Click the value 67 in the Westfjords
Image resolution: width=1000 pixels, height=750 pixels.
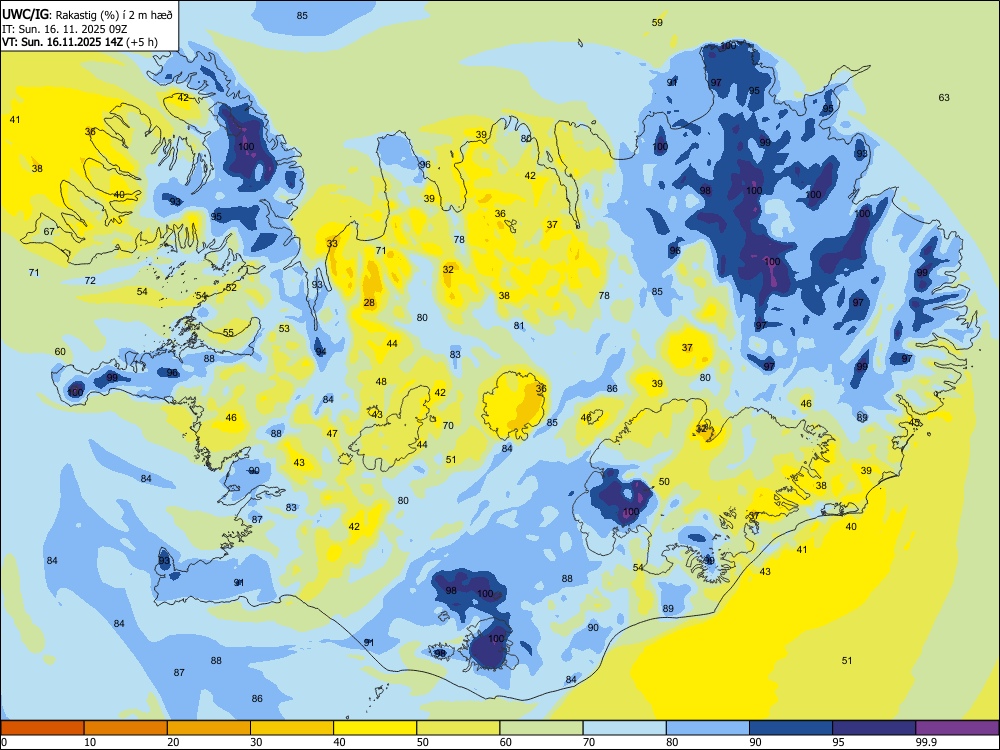click(x=49, y=232)
